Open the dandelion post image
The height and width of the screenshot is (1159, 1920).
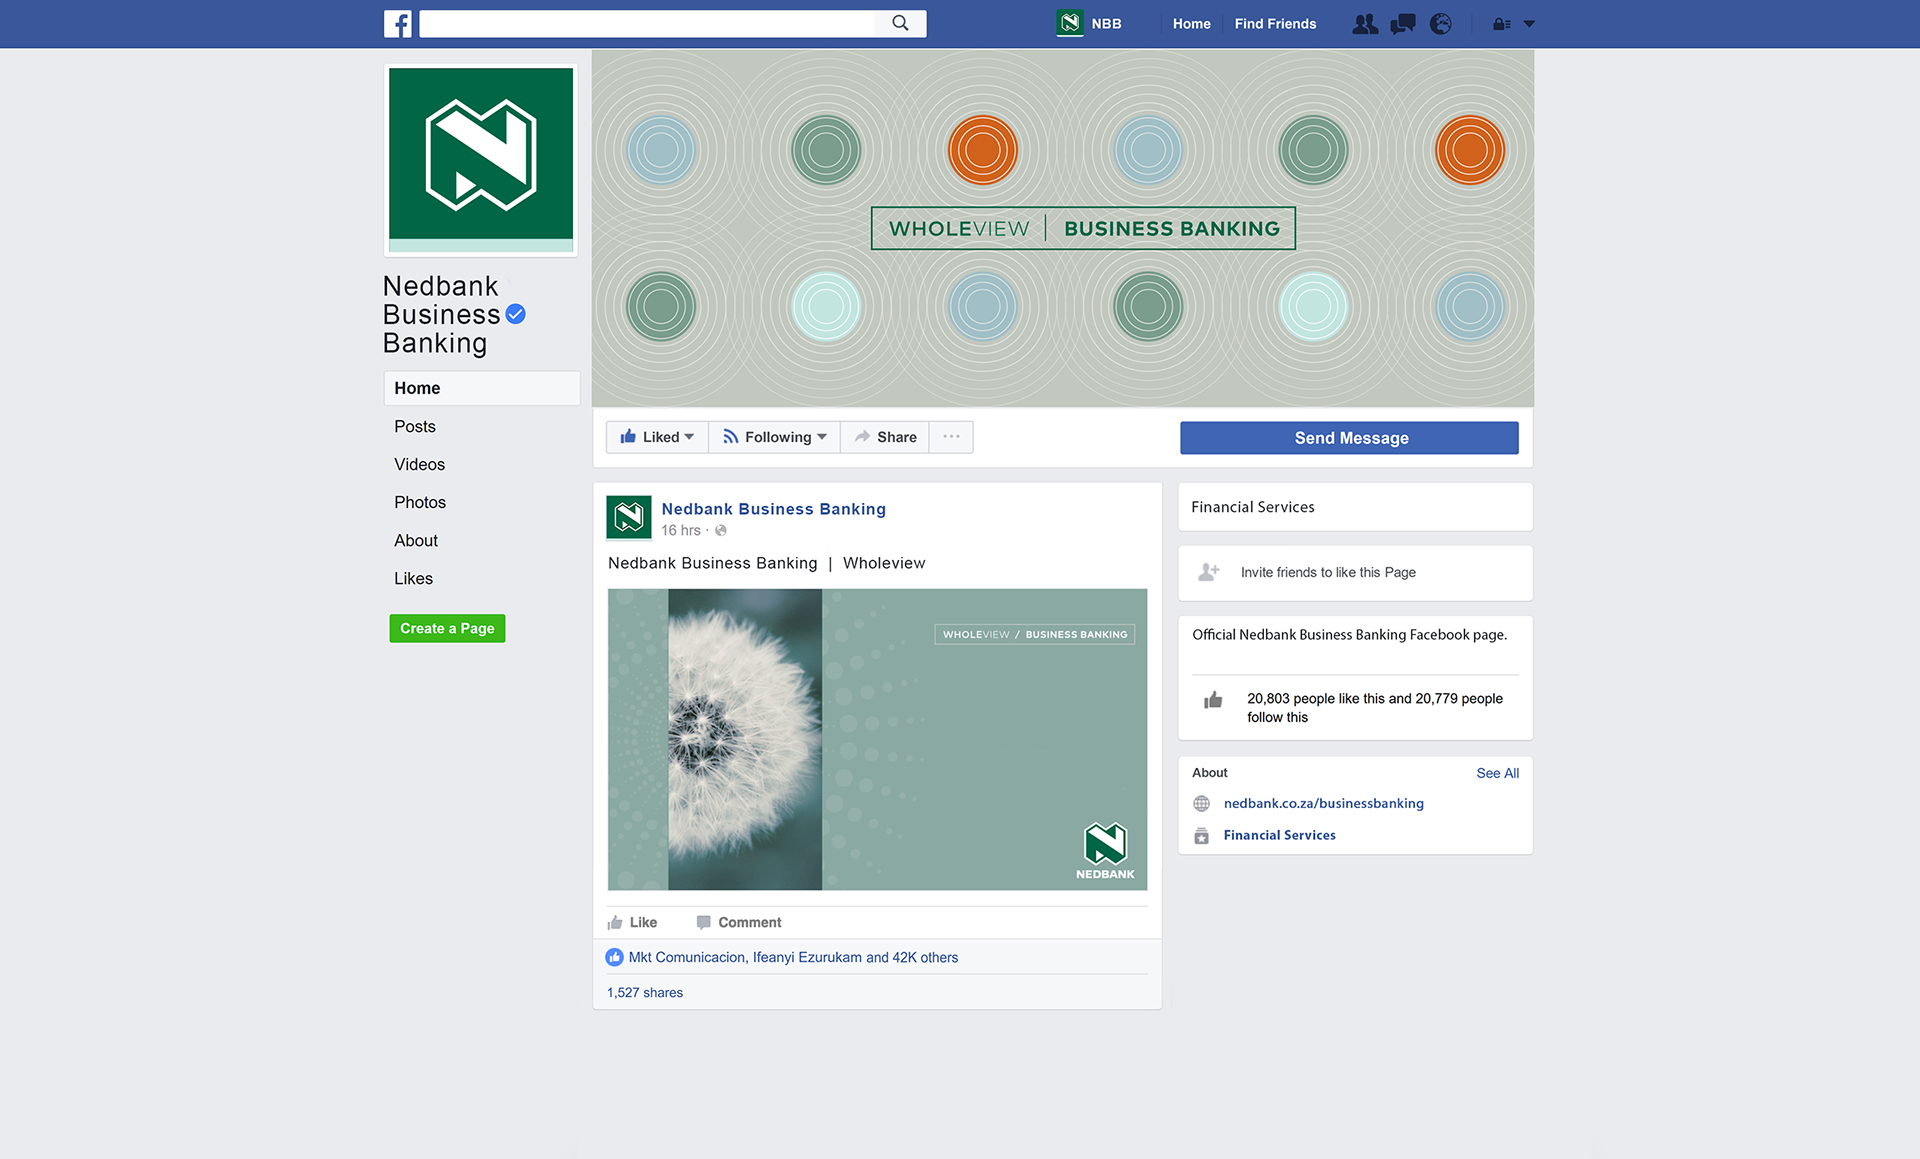[877, 739]
